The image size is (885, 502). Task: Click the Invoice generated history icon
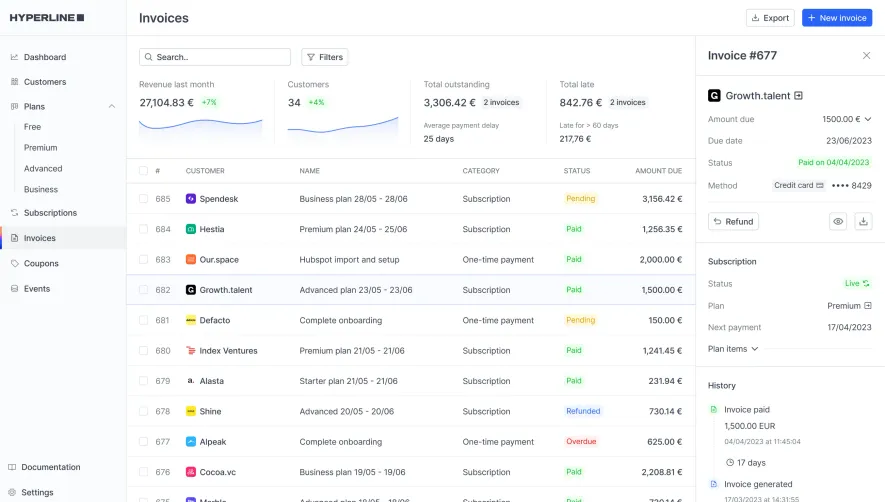713,484
